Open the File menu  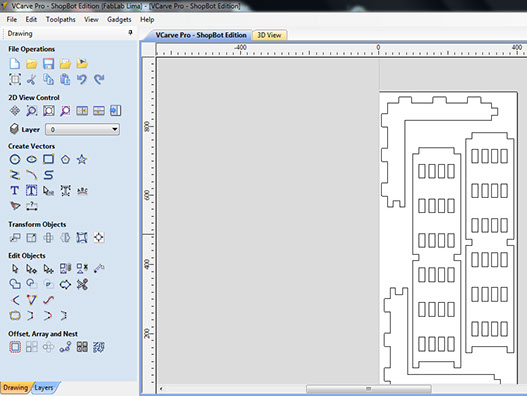tap(12, 19)
